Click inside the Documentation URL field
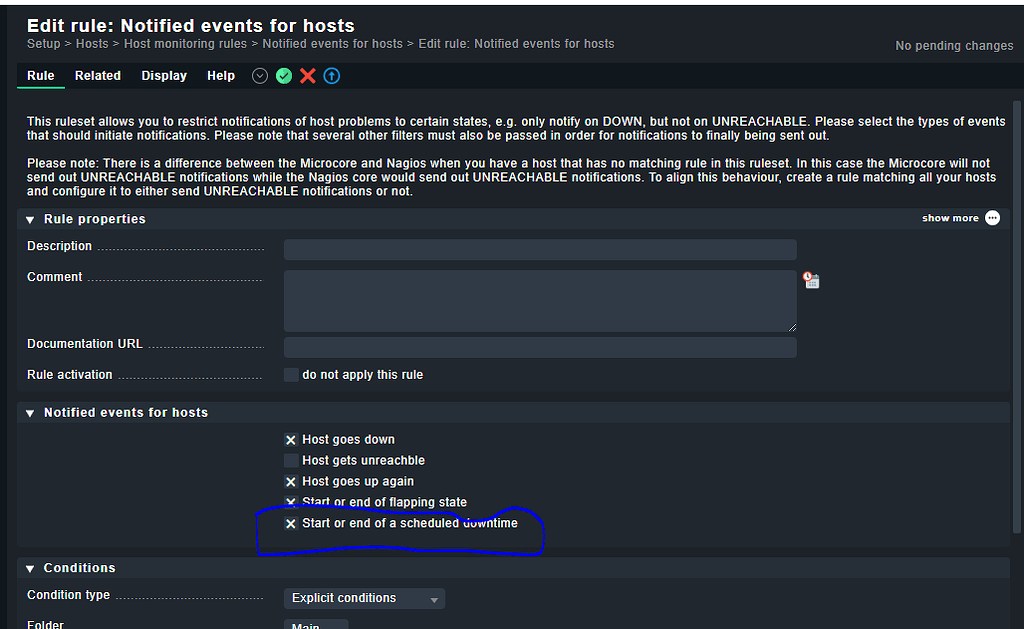 tap(540, 347)
